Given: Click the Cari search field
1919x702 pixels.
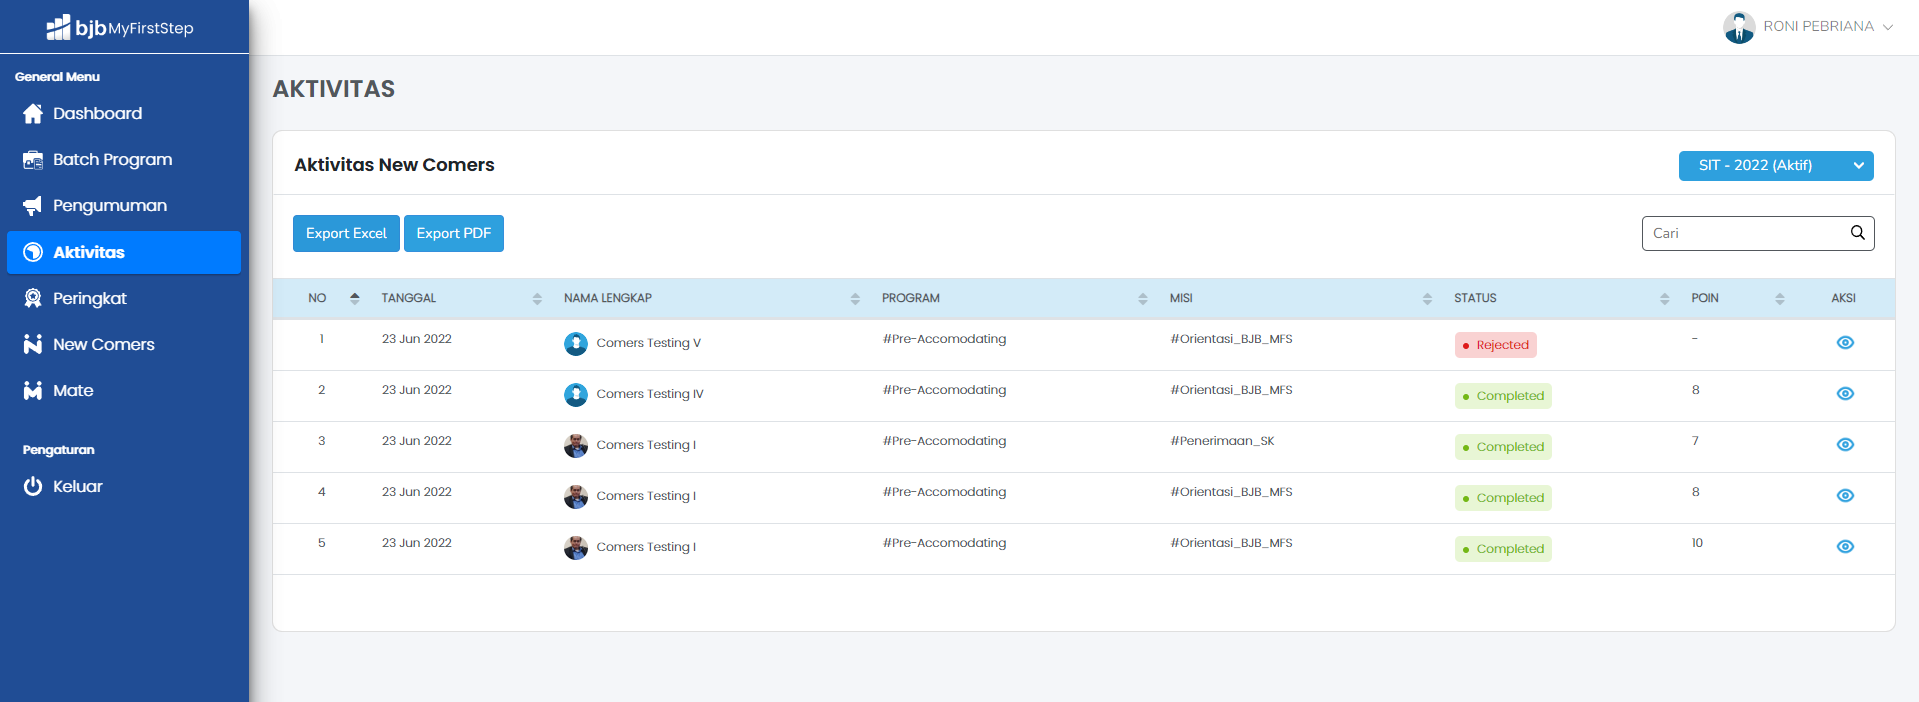Looking at the screenshot, I should pos(1745,233).
